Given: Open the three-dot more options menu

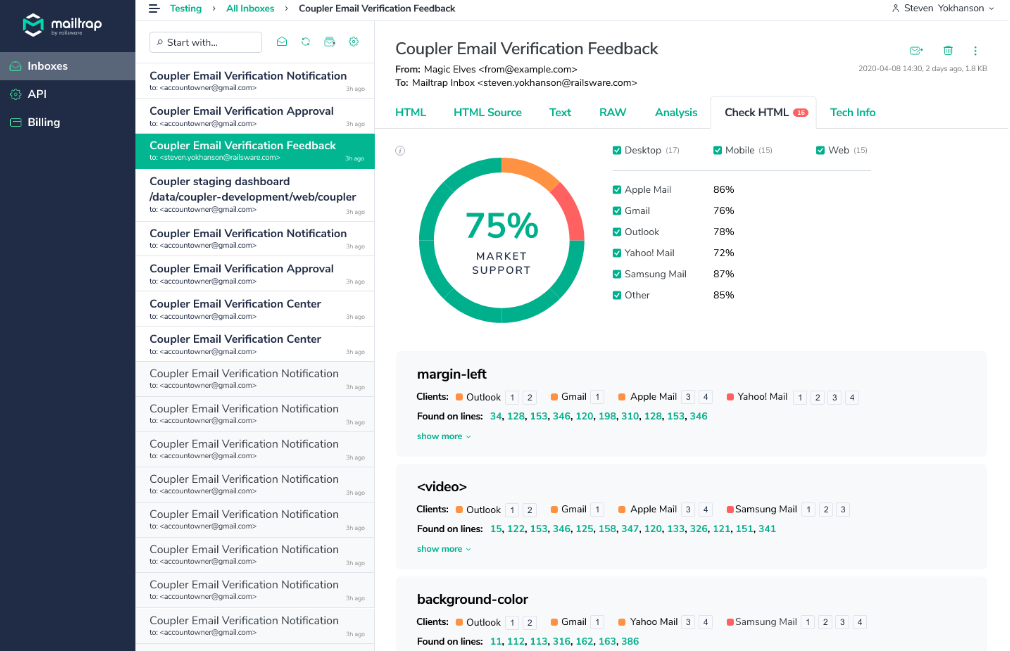Looking at the screenshot, I should pyautogui.click(x=975, y=50).
